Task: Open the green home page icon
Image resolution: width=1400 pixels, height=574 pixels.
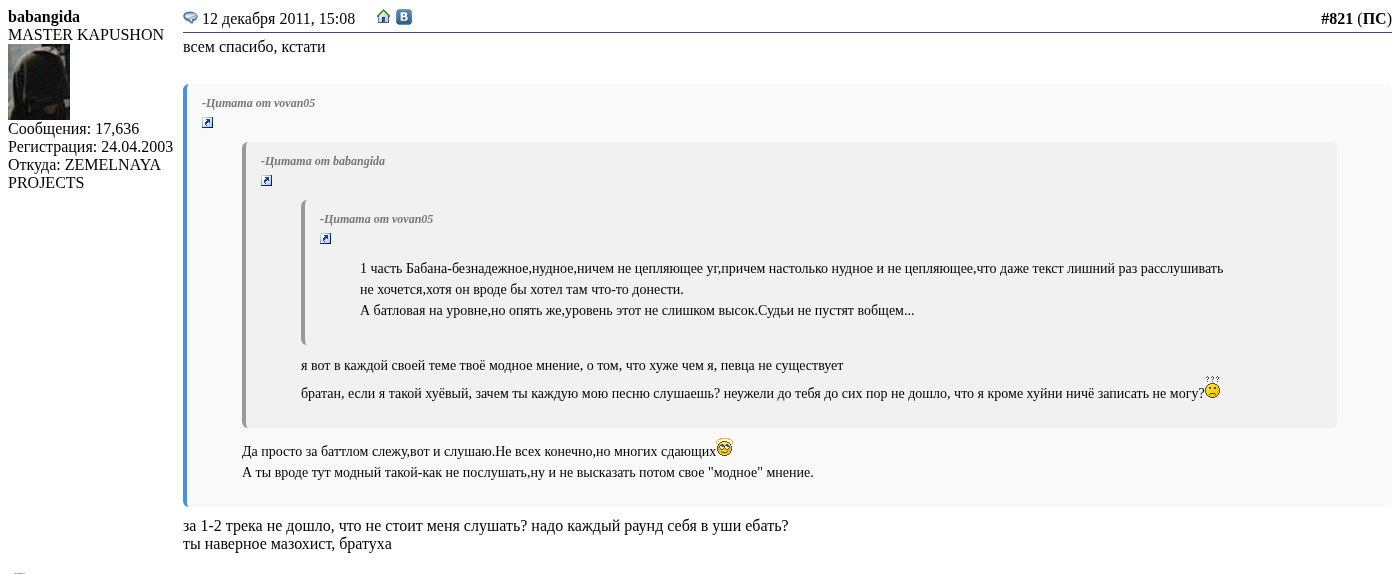Action: [x=383, y=17]
